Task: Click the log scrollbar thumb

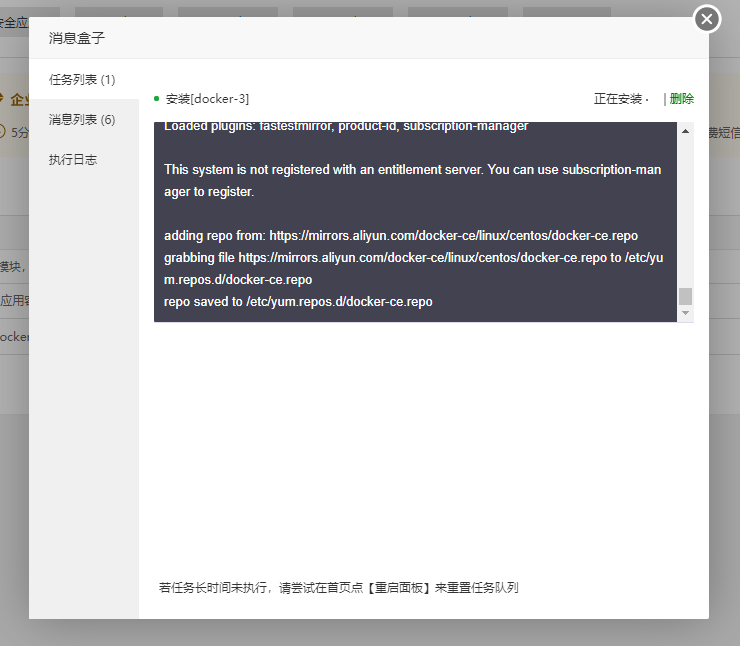Action: tap(685, 296)
